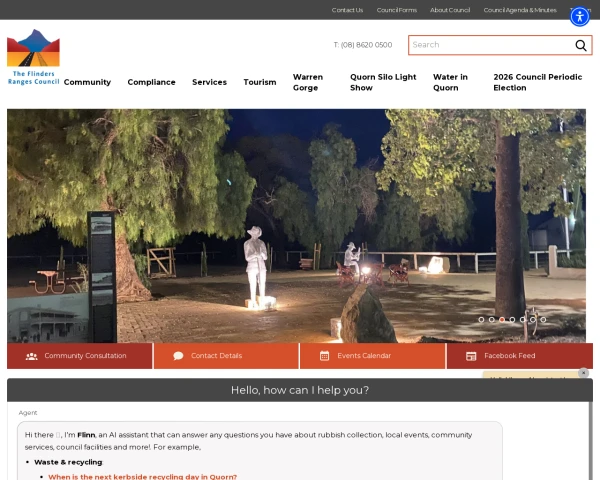Close the chat popup notification

[583, 372]
